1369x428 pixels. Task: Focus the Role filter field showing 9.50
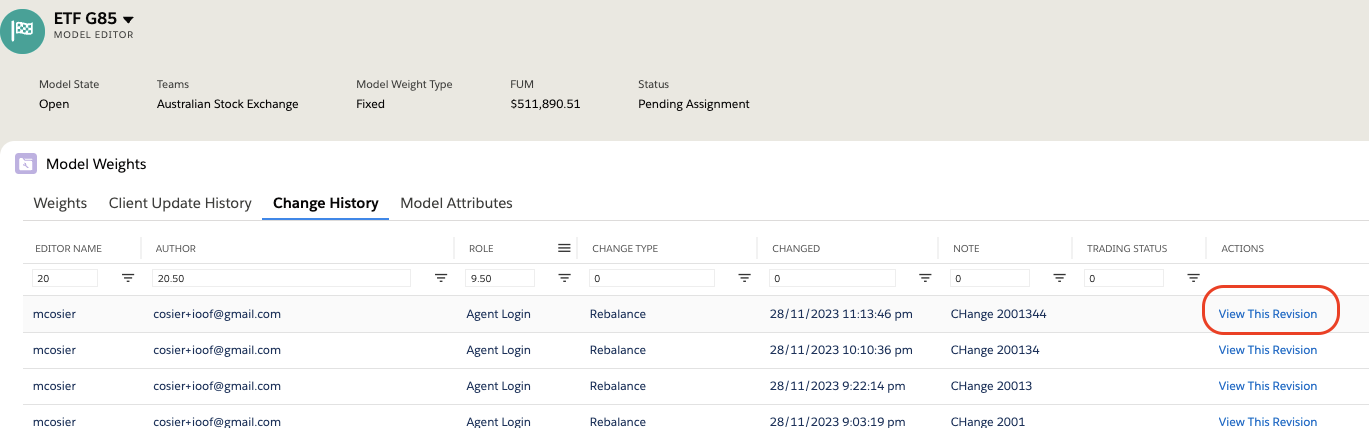point(499,278)
